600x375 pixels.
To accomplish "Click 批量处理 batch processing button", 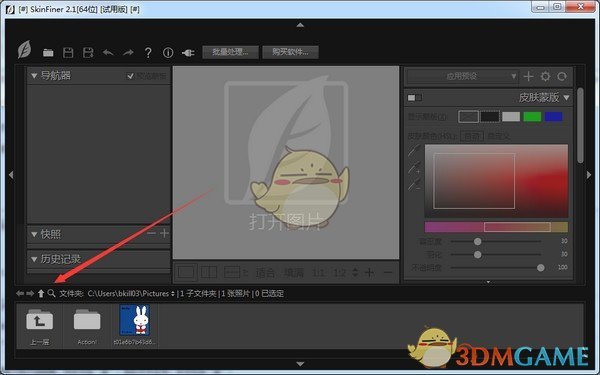I will [230, 52].
